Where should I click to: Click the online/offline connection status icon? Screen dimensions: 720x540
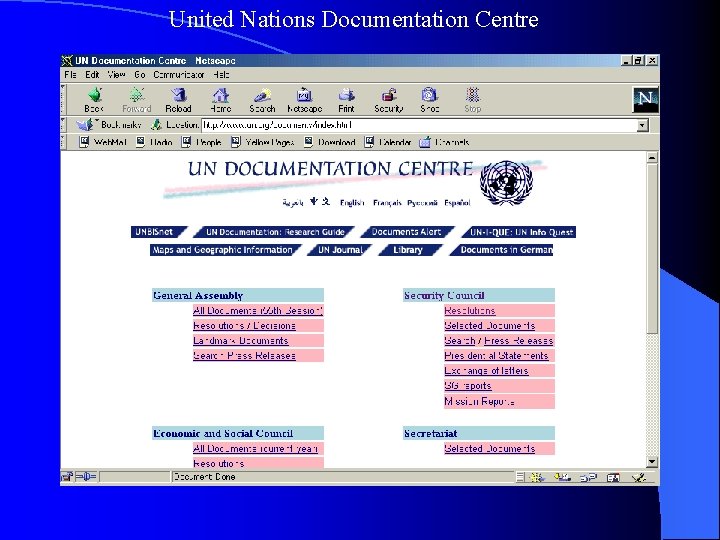[86, 477]
